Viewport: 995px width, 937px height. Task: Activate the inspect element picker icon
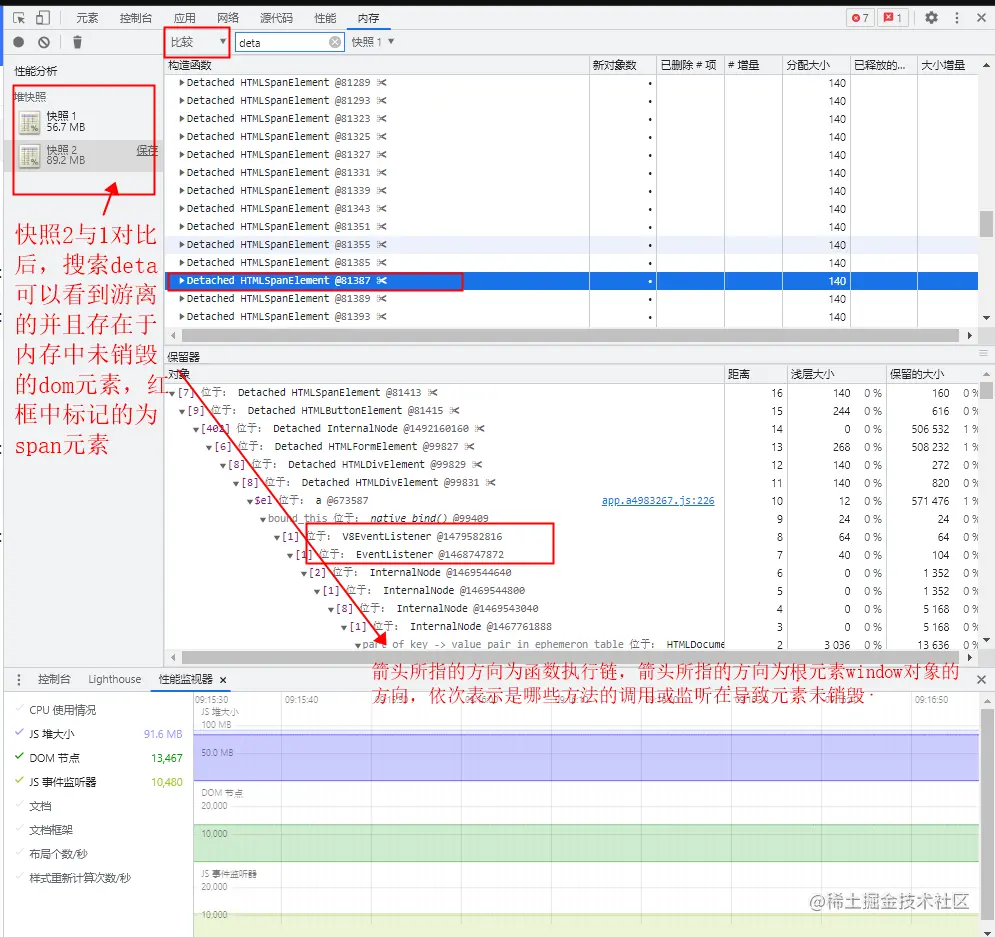click(18, 18)
